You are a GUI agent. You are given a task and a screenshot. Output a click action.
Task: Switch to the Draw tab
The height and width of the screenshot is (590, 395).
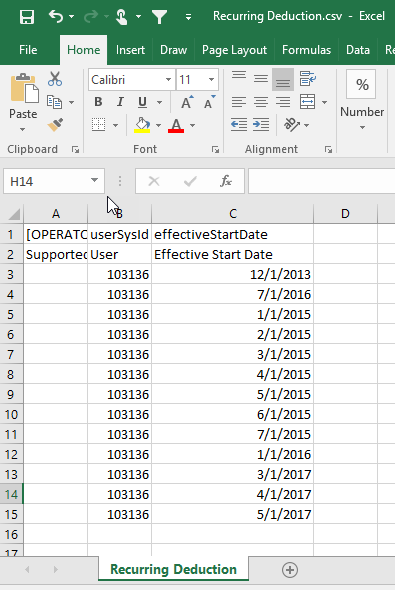click(x=173, y=50)
